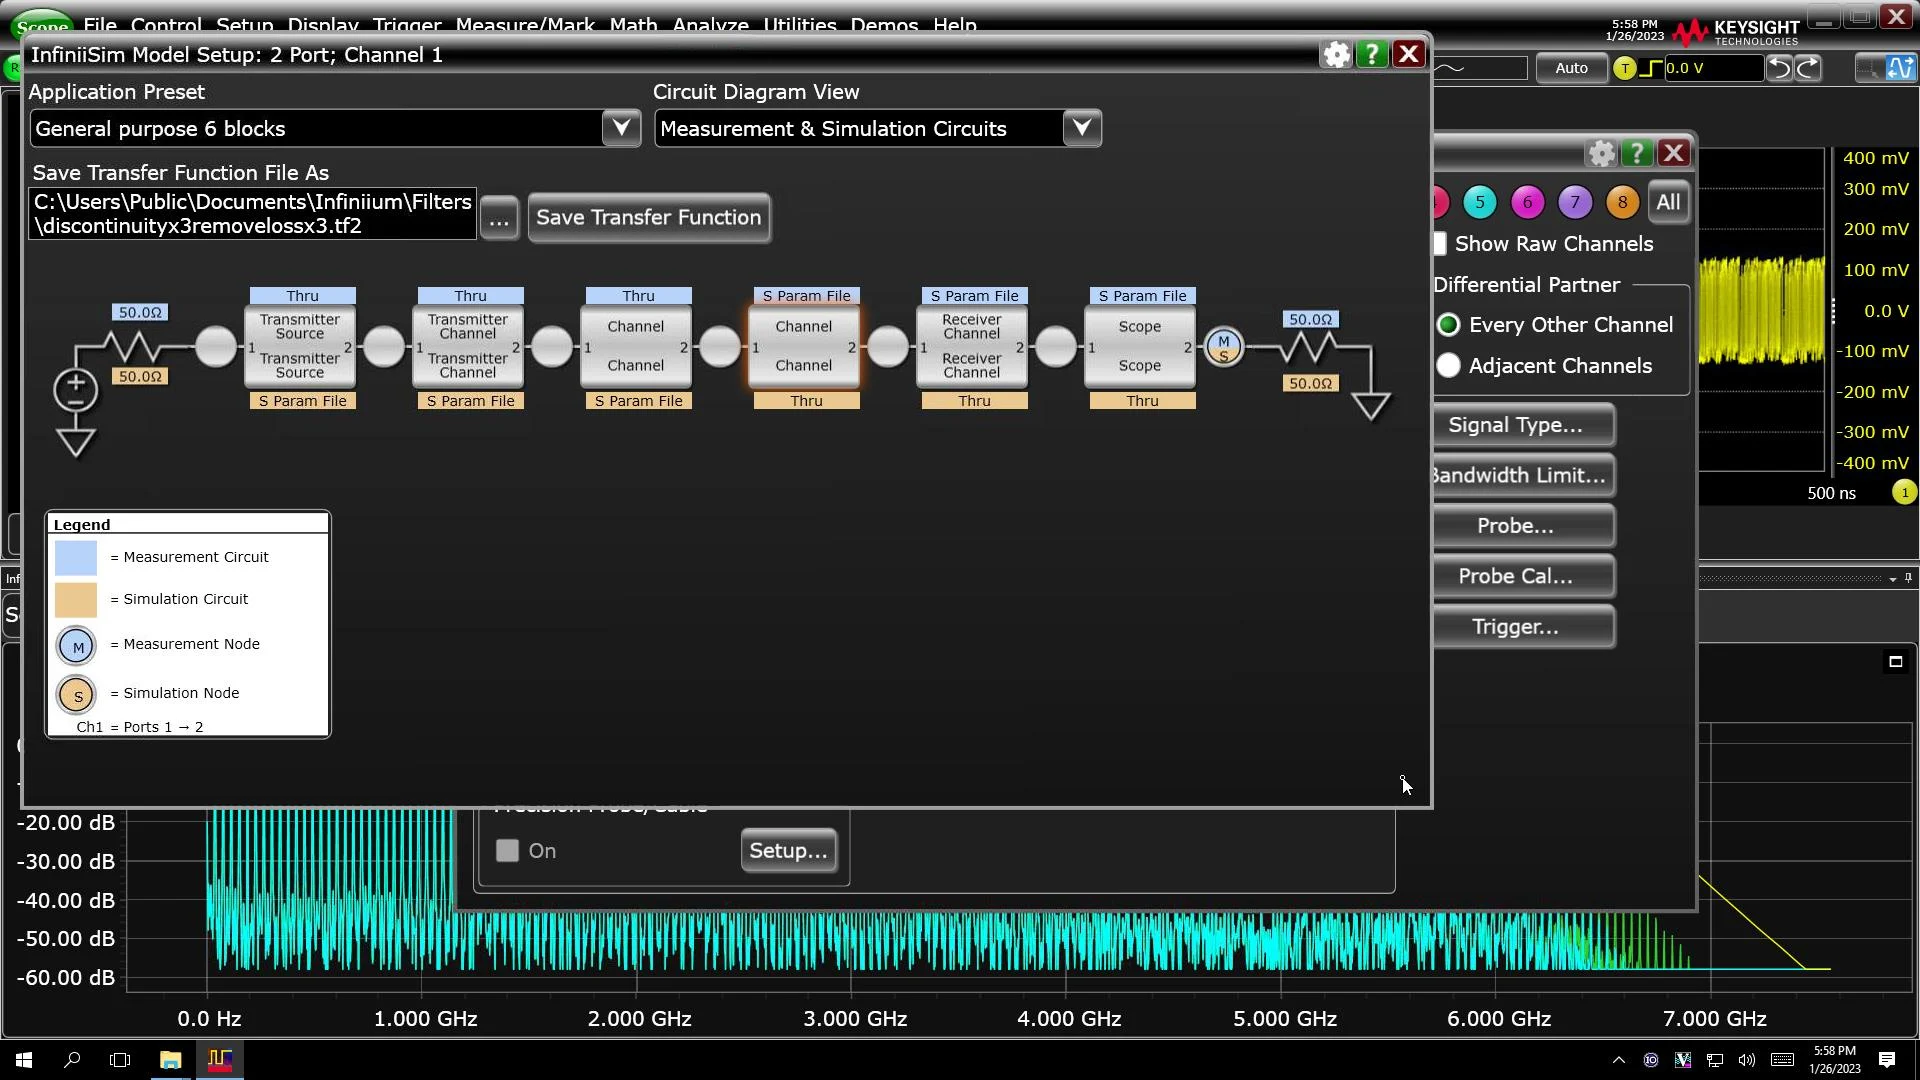Click the voltage source symbol in circuit
The height and width of the screenshot is (1080, 1920).
coord(76,390)
